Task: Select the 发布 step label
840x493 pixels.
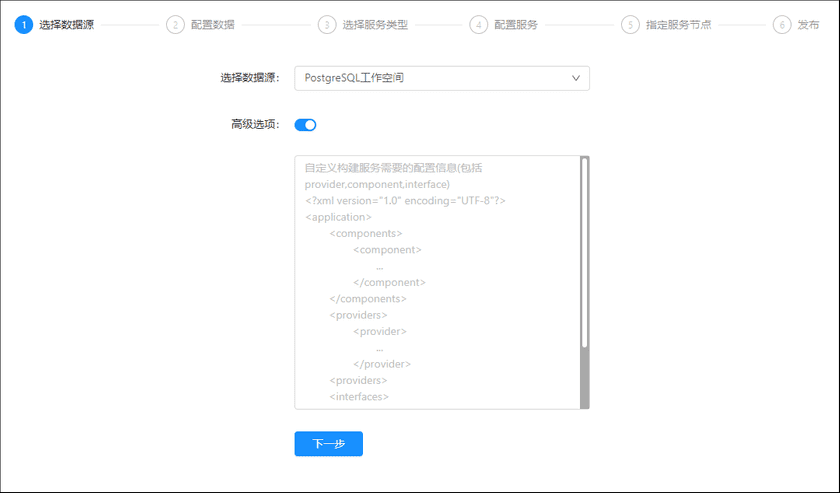Action: (808, 25)
